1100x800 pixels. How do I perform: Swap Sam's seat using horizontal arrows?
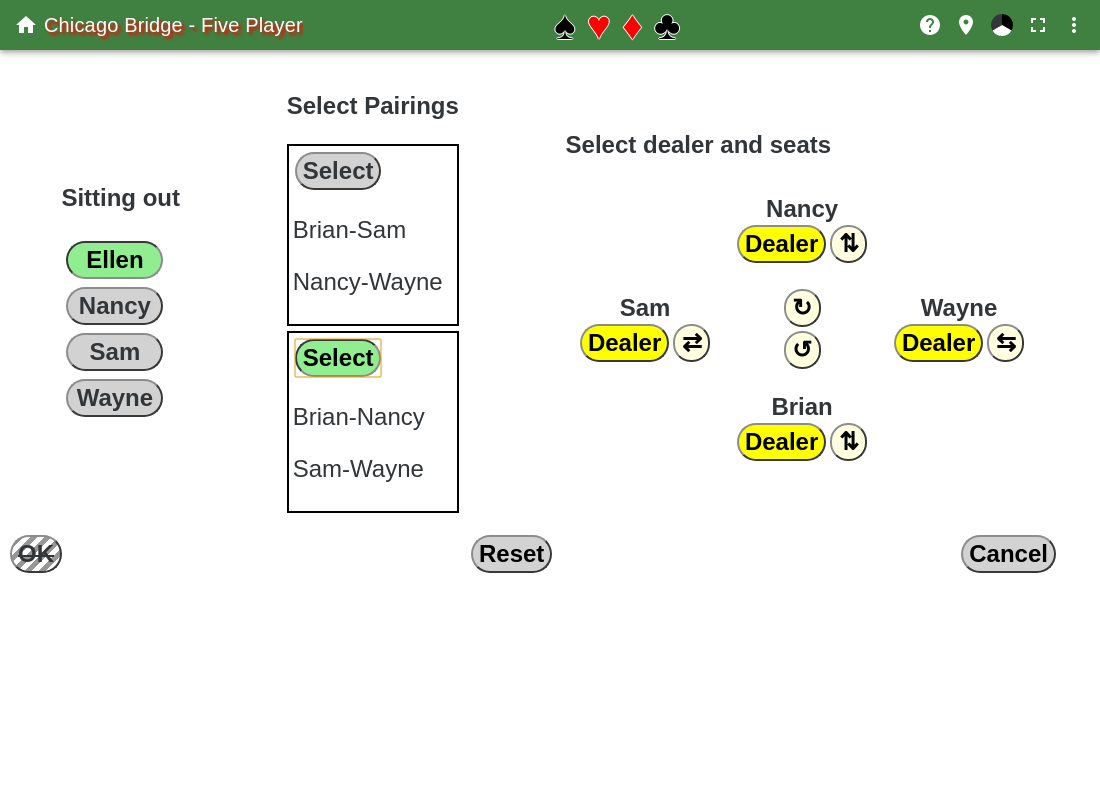coord(691,343)
